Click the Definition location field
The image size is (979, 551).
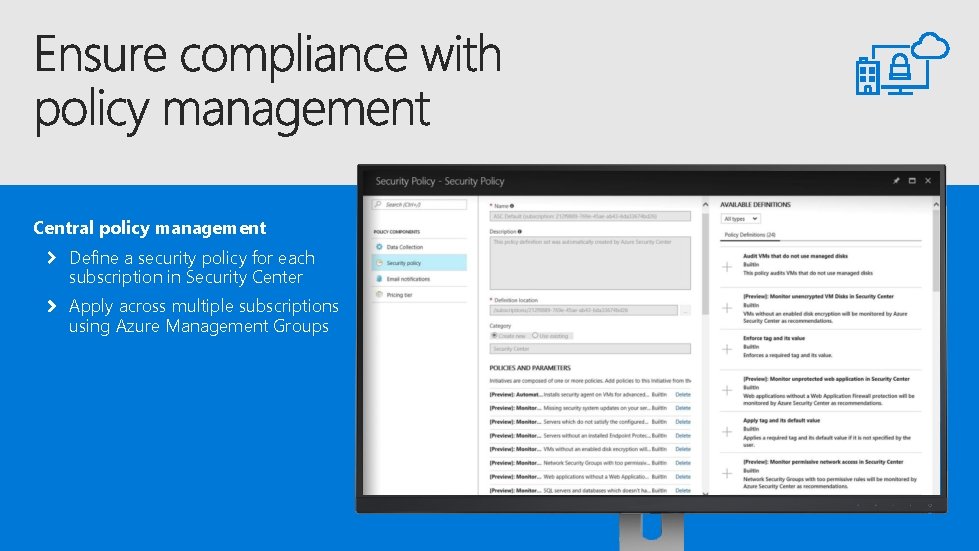pyautogui.click(x=583, y=310)
